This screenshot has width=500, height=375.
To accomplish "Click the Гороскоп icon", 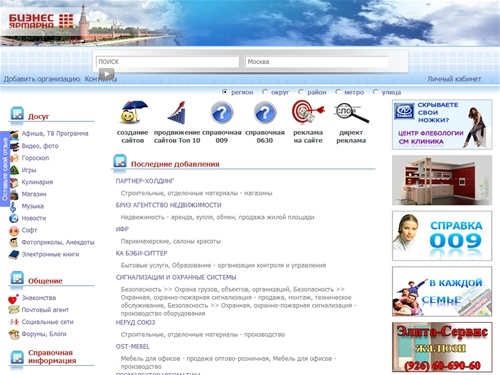I will point(14,158).
